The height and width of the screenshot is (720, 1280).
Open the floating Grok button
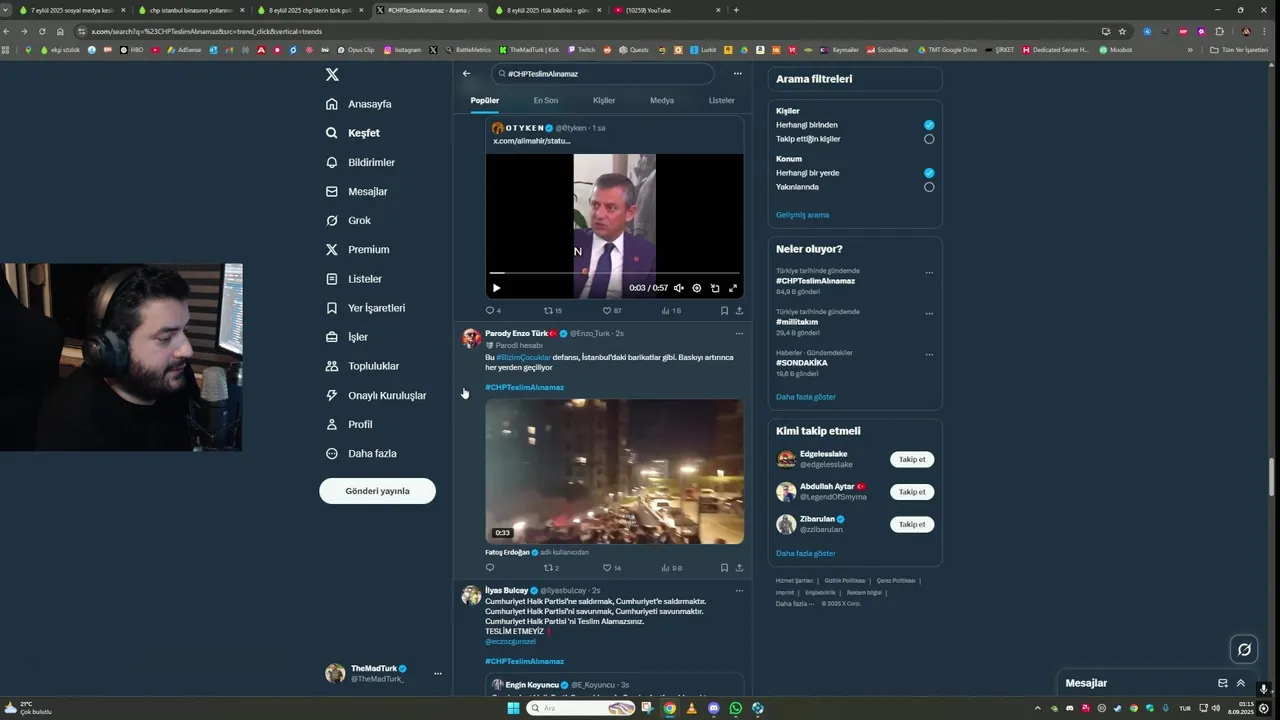tap(1244, 649)
